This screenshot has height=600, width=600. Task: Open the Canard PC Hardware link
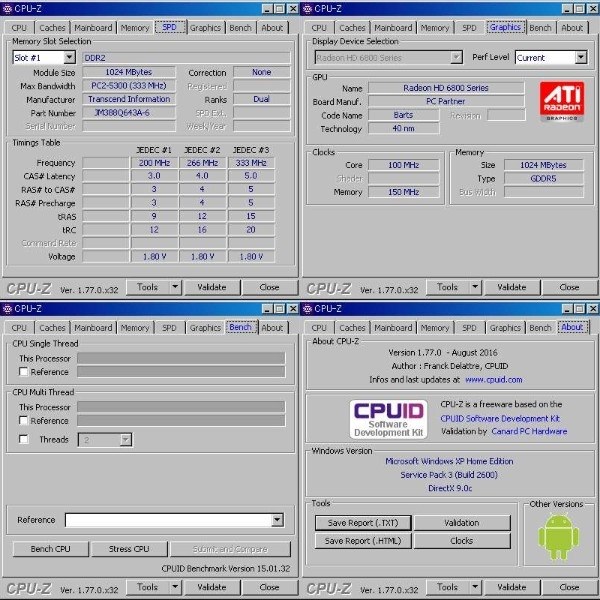529,431
